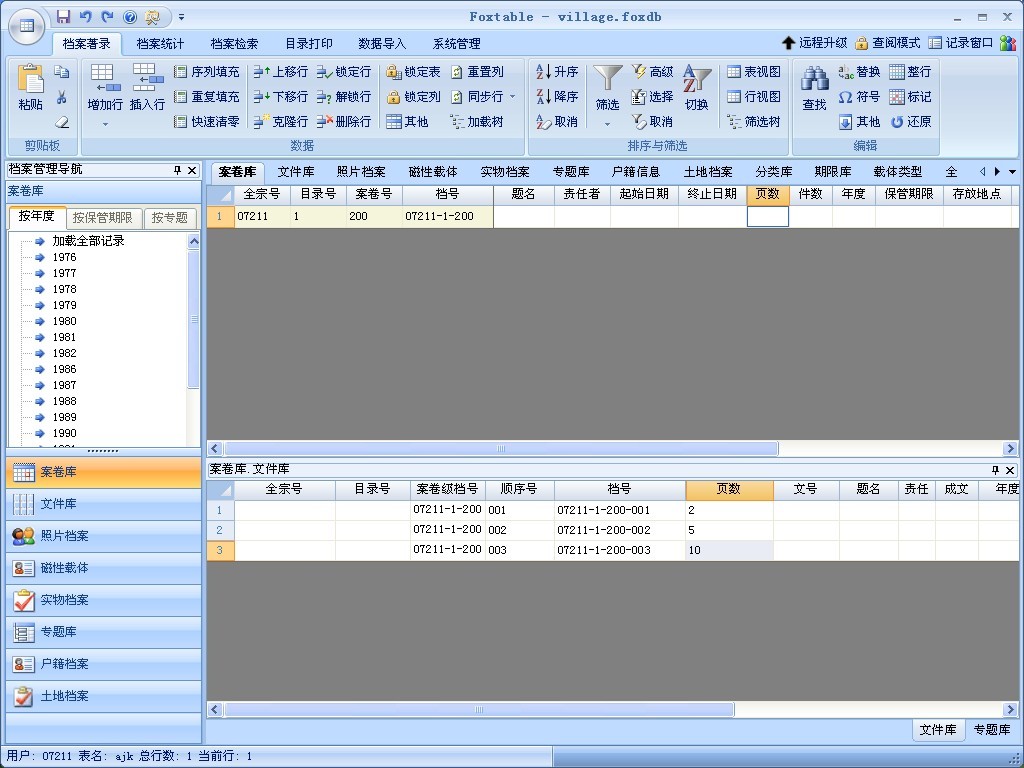Open the 系统管理 ribbon tab

coord(456,44)
